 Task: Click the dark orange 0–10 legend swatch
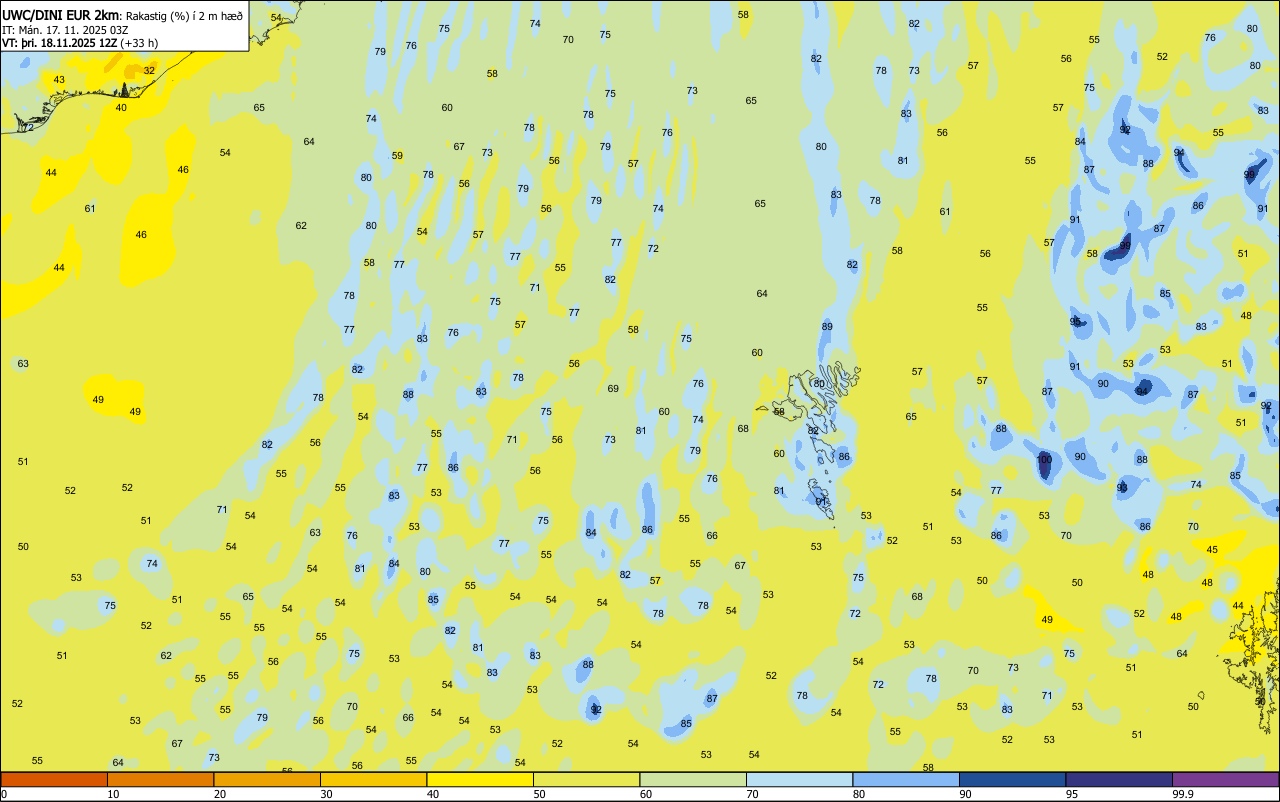click(x=54, y=779)
